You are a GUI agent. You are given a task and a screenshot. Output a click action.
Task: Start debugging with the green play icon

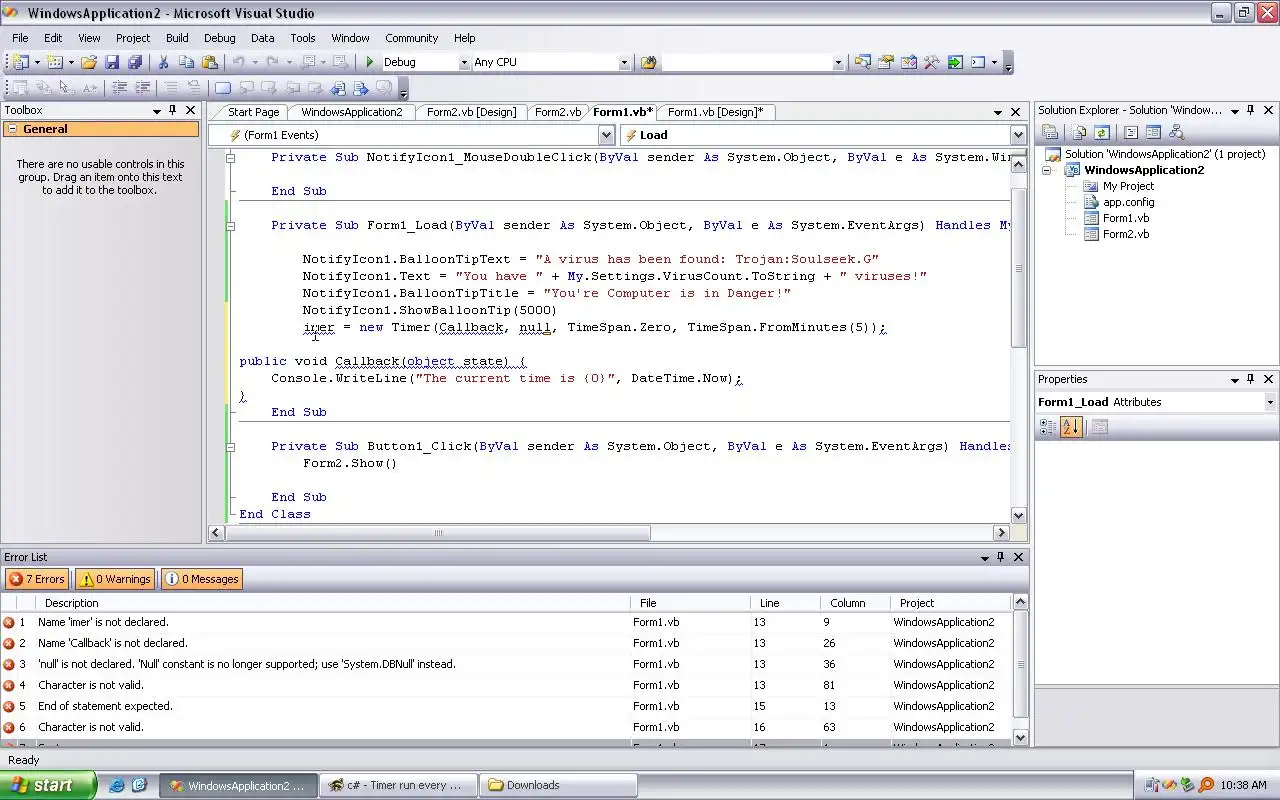click(369, 62)
